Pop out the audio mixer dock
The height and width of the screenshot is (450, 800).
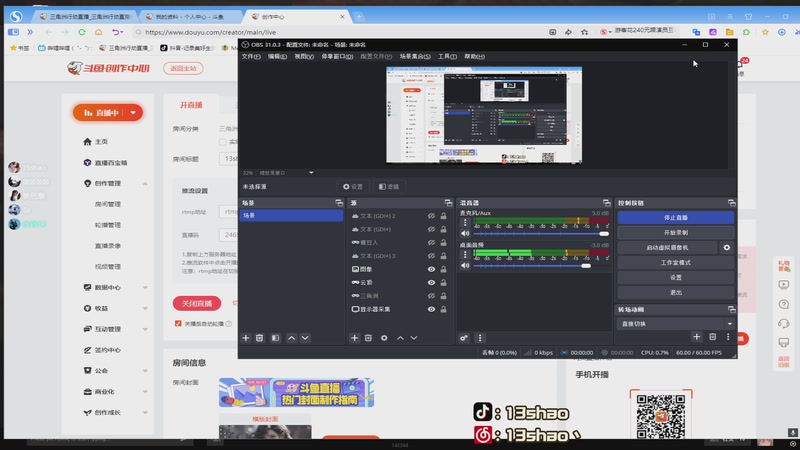click(x=606, y=203)
